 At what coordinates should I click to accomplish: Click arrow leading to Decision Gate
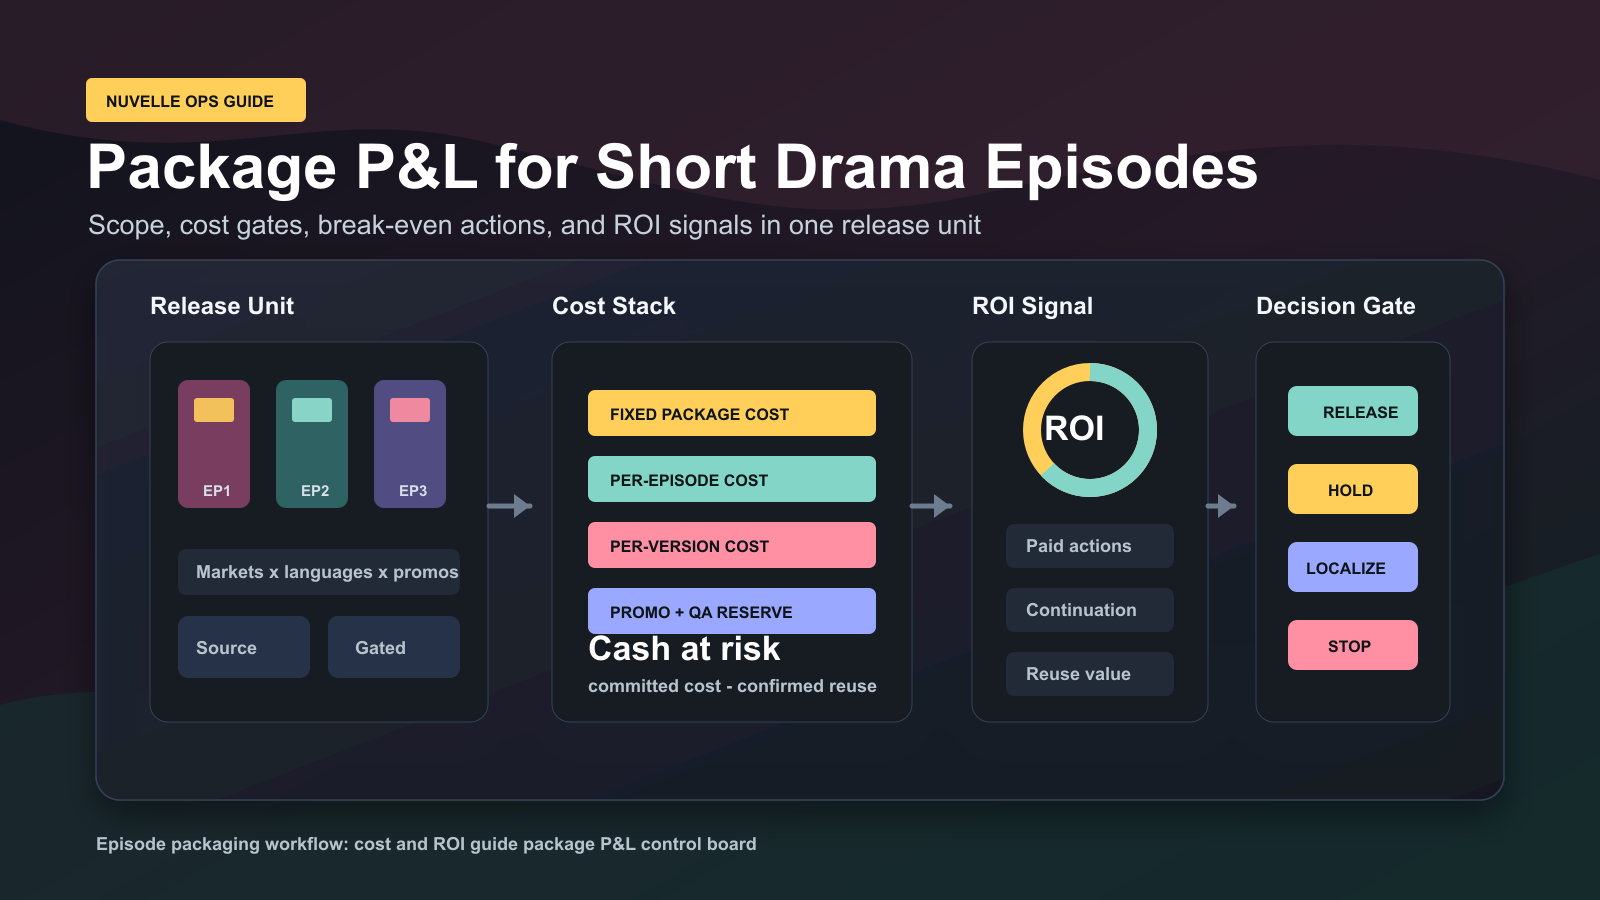coord(1221,506)
